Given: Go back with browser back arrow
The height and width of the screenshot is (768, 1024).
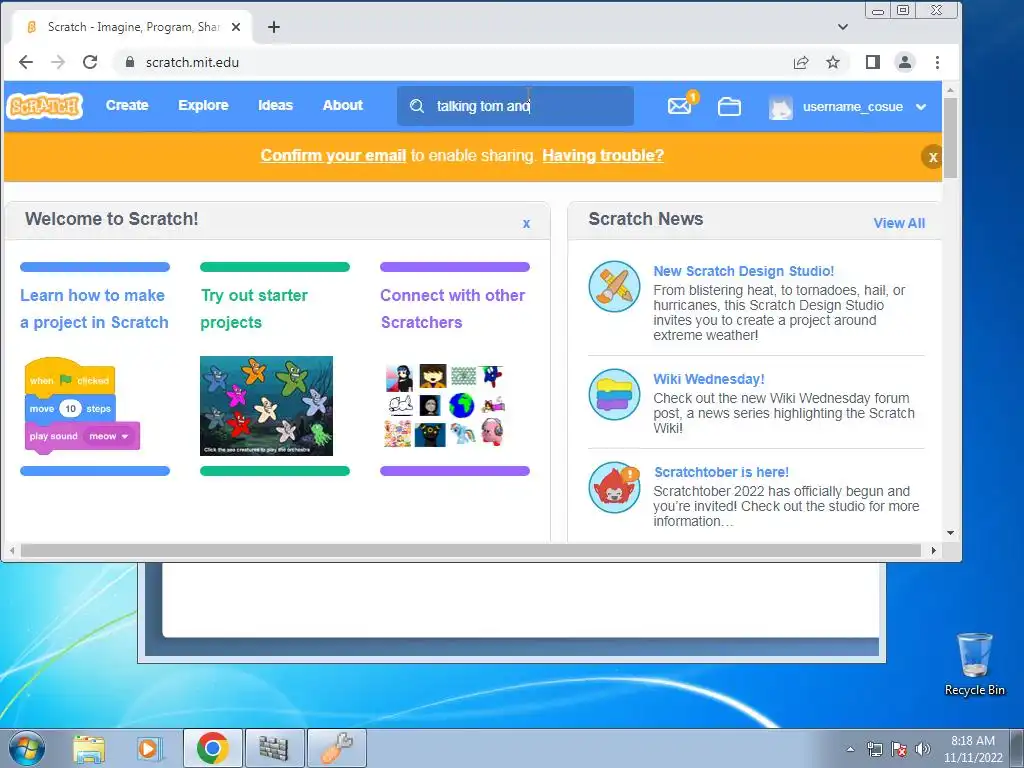Looking at the screenshot, I should tap(25, 62).
